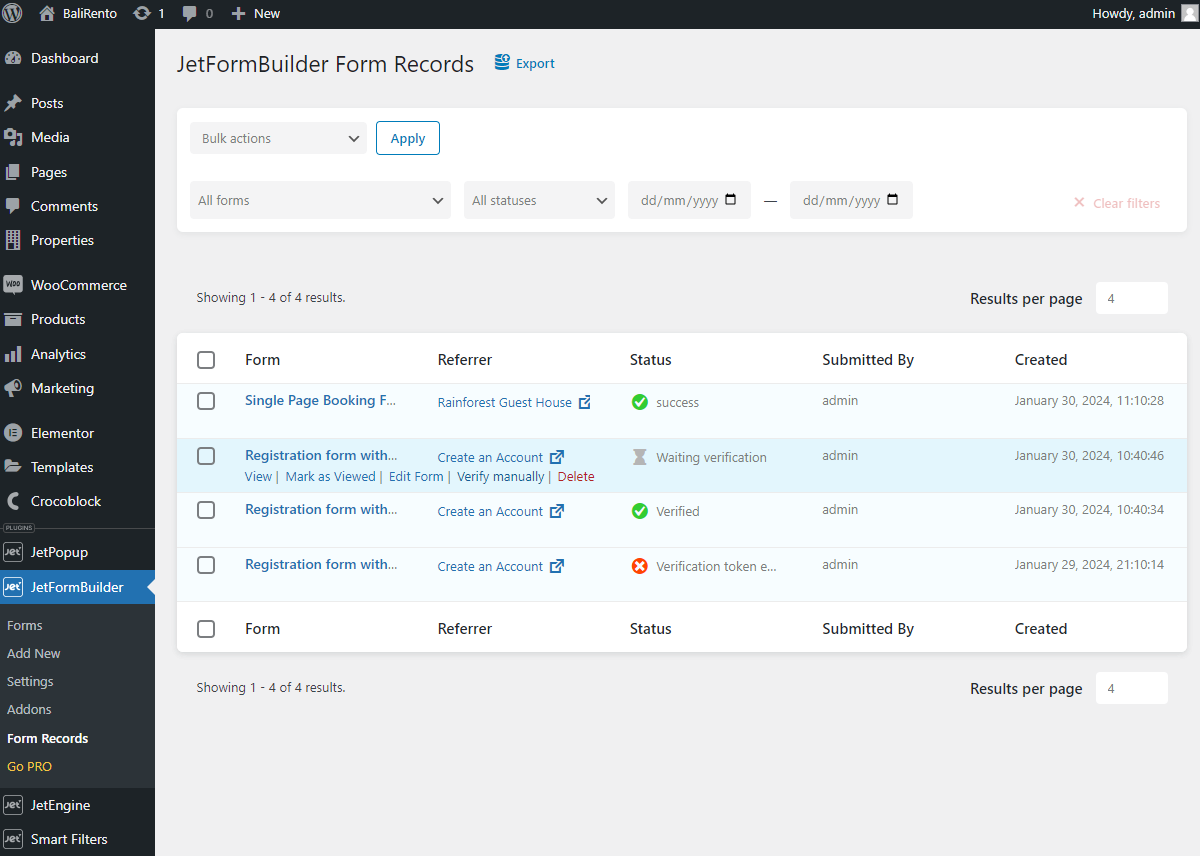Image resolution: width=1200 pixels, height=856 pixels.
Task: Open the All statuses dropdown
Action: (x=538, y=200)
